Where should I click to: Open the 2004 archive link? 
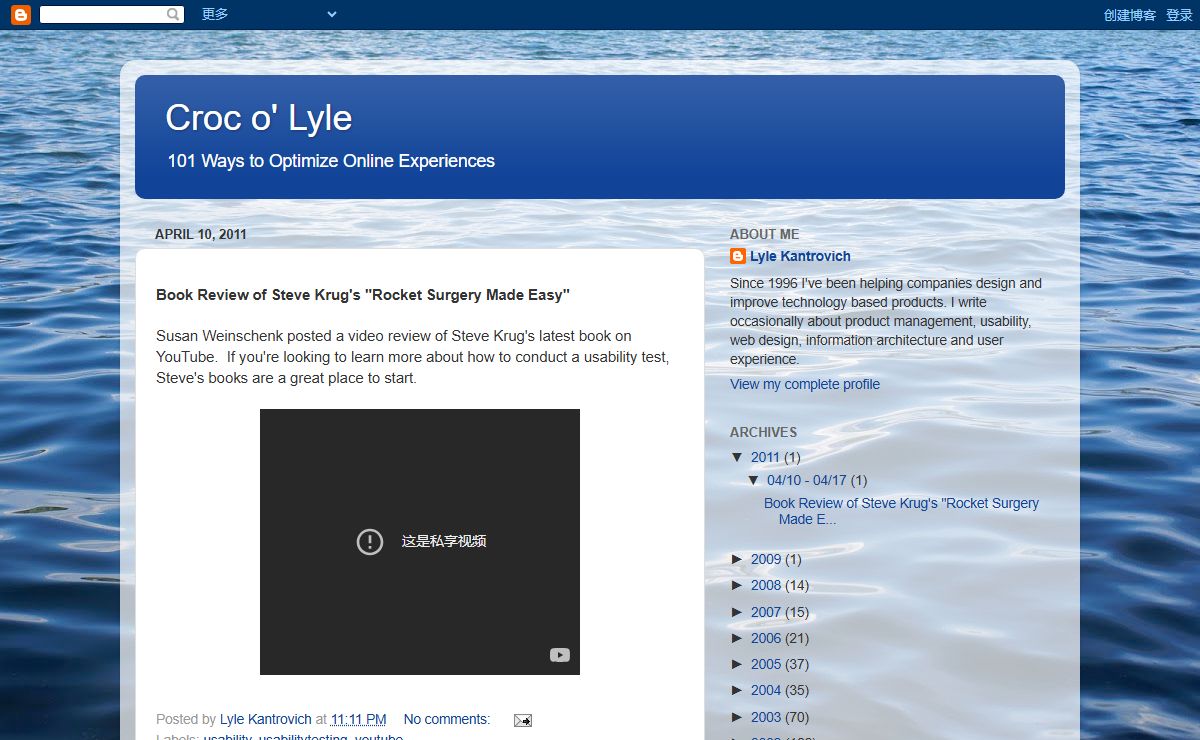765,690
